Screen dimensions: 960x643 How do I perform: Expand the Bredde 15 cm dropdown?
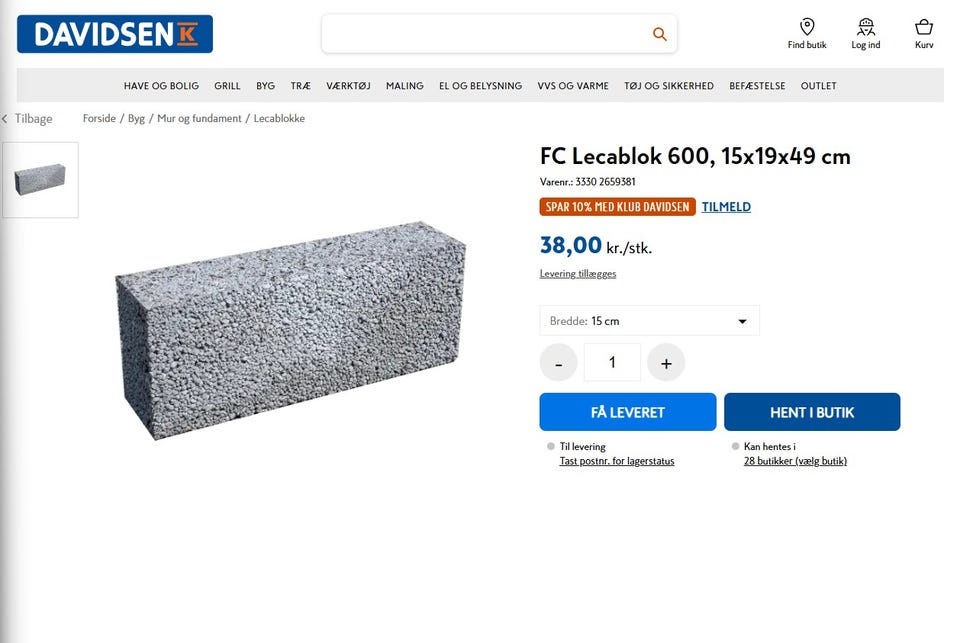(x=650, y=321)
